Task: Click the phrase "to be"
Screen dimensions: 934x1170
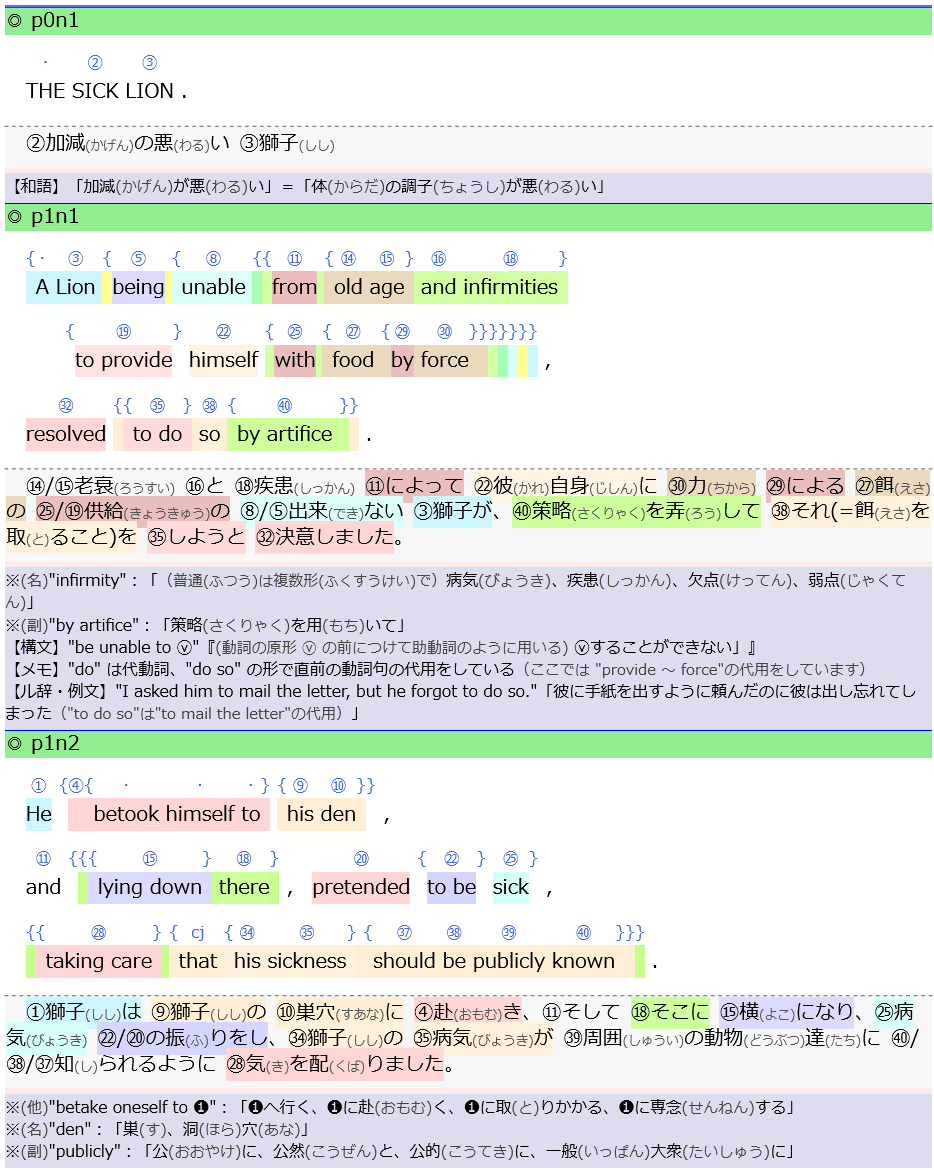Action: point(451,887)
